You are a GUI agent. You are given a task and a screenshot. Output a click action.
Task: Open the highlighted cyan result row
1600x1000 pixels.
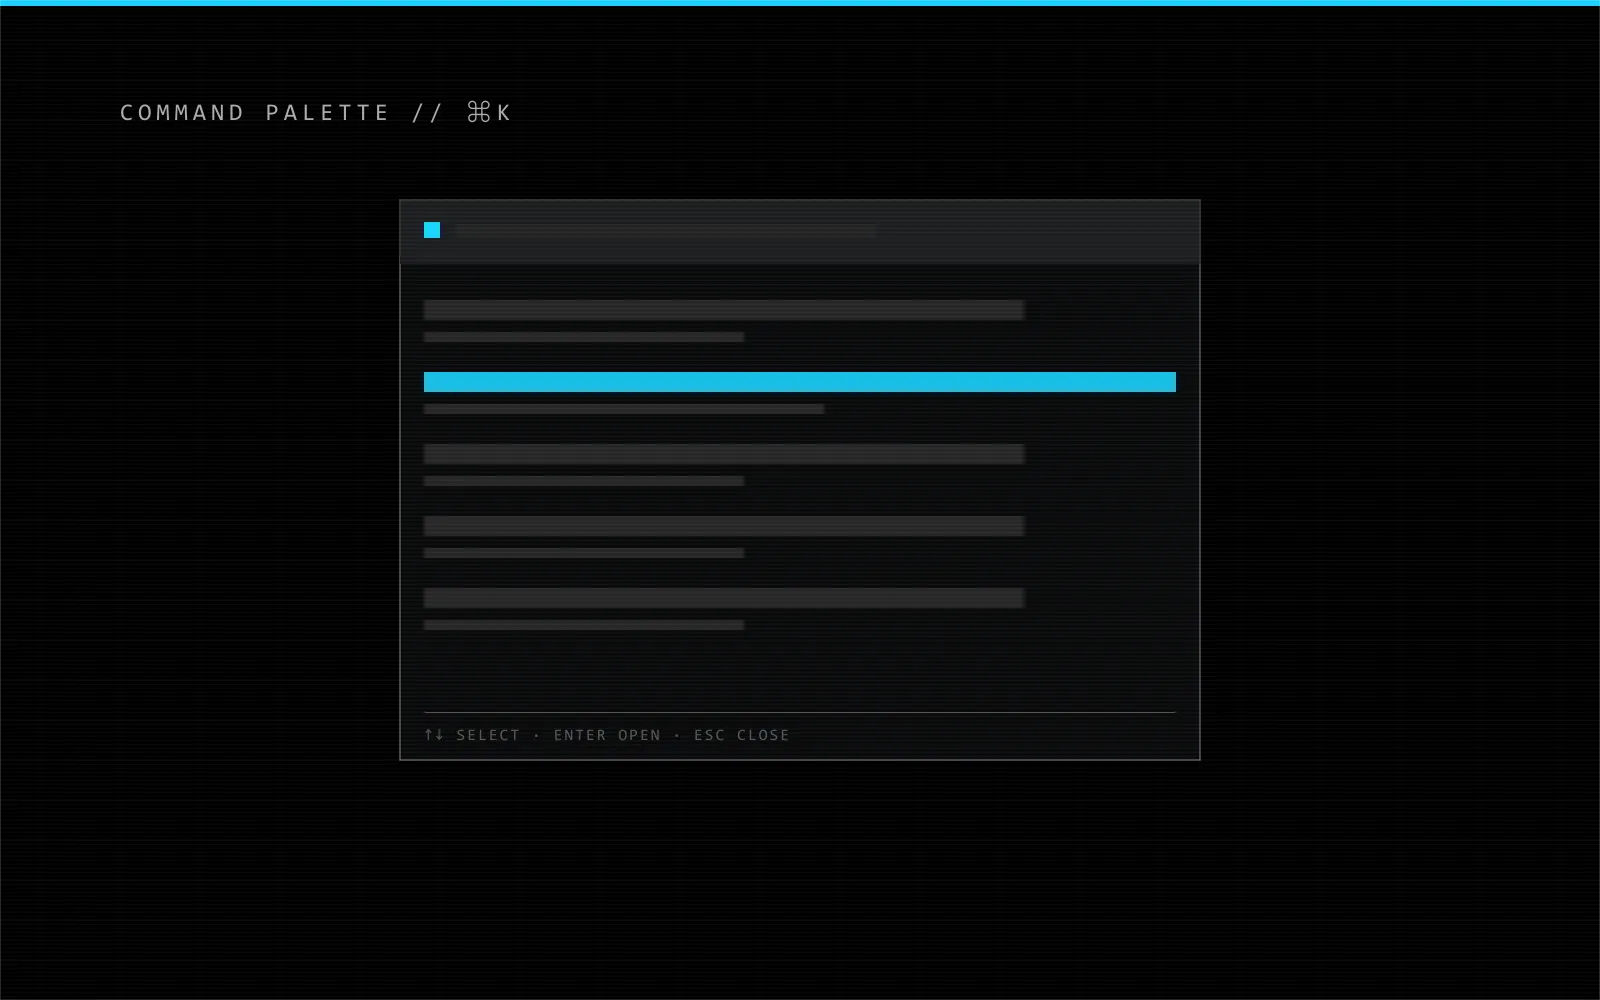(x=800, y=382)
